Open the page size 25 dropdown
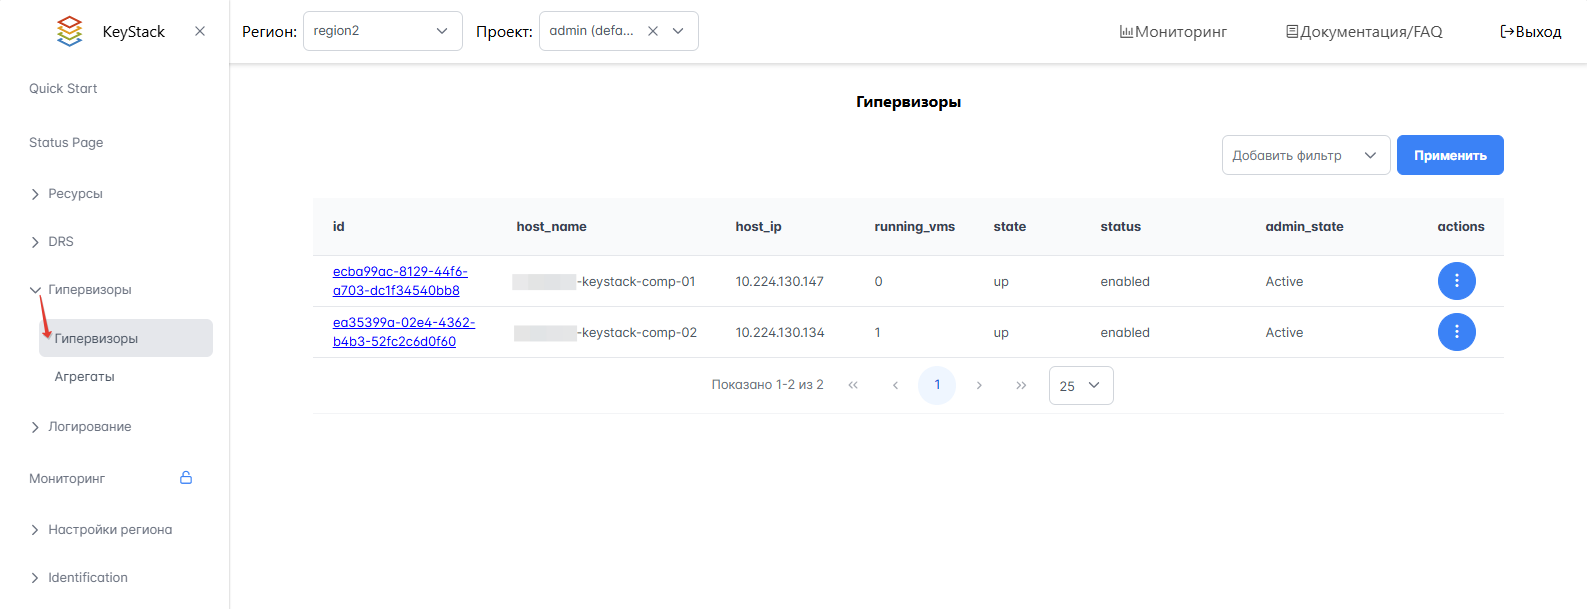 click(x=1080, y=385)
